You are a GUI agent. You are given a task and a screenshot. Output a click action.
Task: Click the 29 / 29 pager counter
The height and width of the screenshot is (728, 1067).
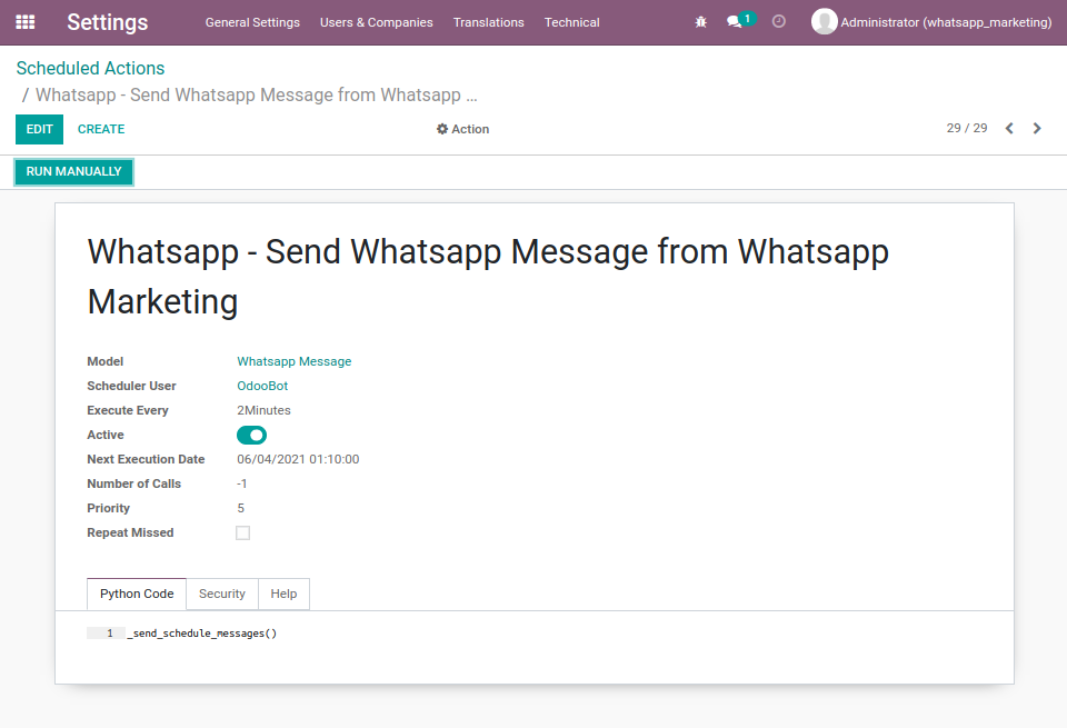click(x=967, y=128)
